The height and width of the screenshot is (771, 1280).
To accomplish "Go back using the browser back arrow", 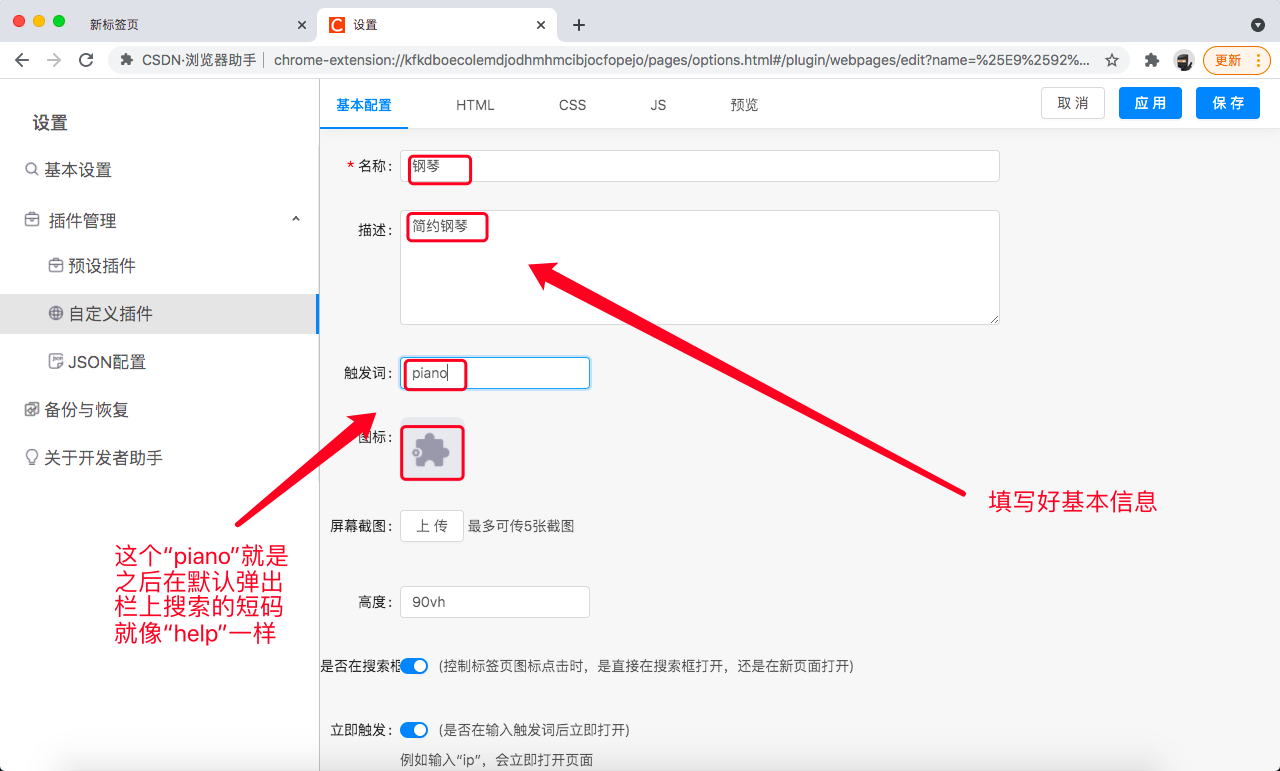I will [22, 60].
